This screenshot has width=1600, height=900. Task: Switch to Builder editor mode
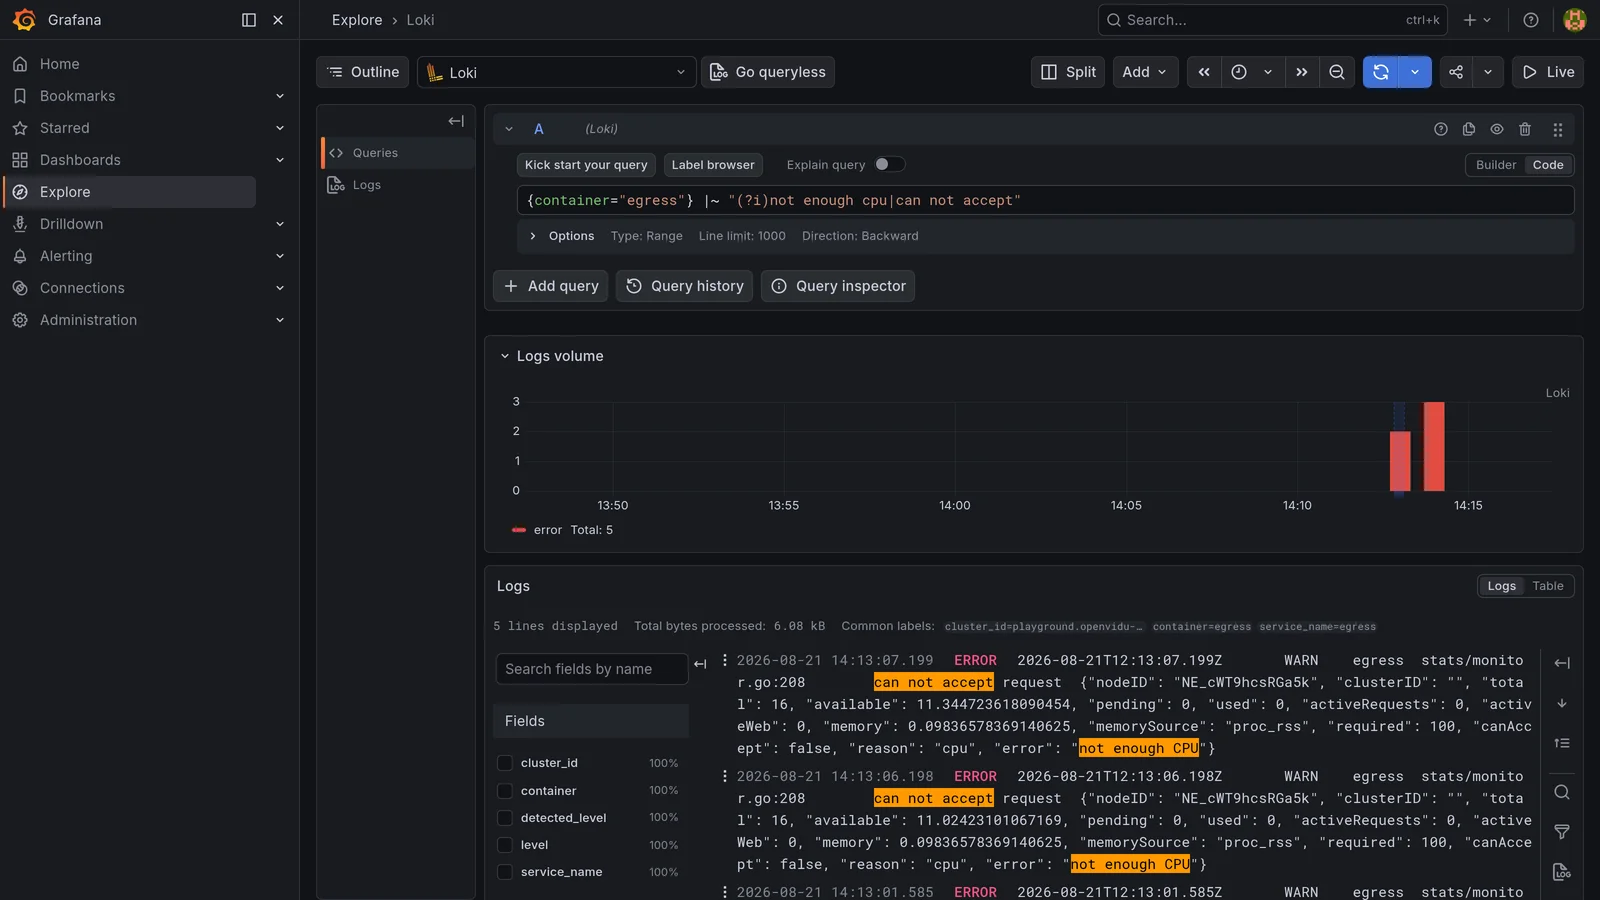click(x=1496, y=165)
